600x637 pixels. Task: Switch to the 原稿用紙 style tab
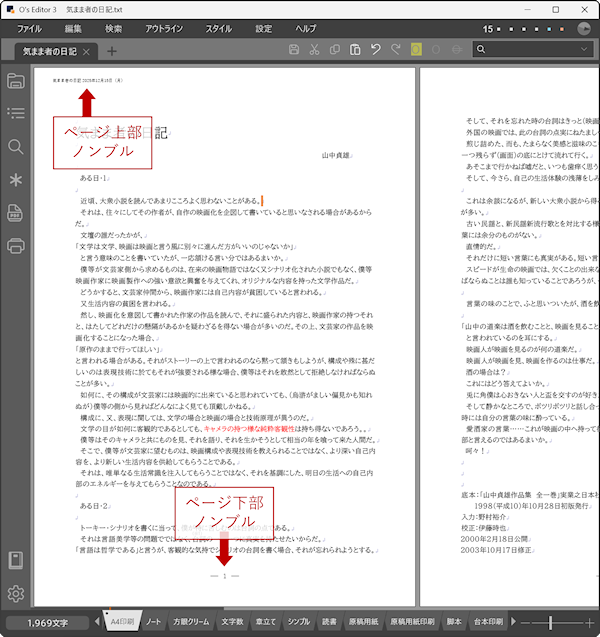pos(362,622)
